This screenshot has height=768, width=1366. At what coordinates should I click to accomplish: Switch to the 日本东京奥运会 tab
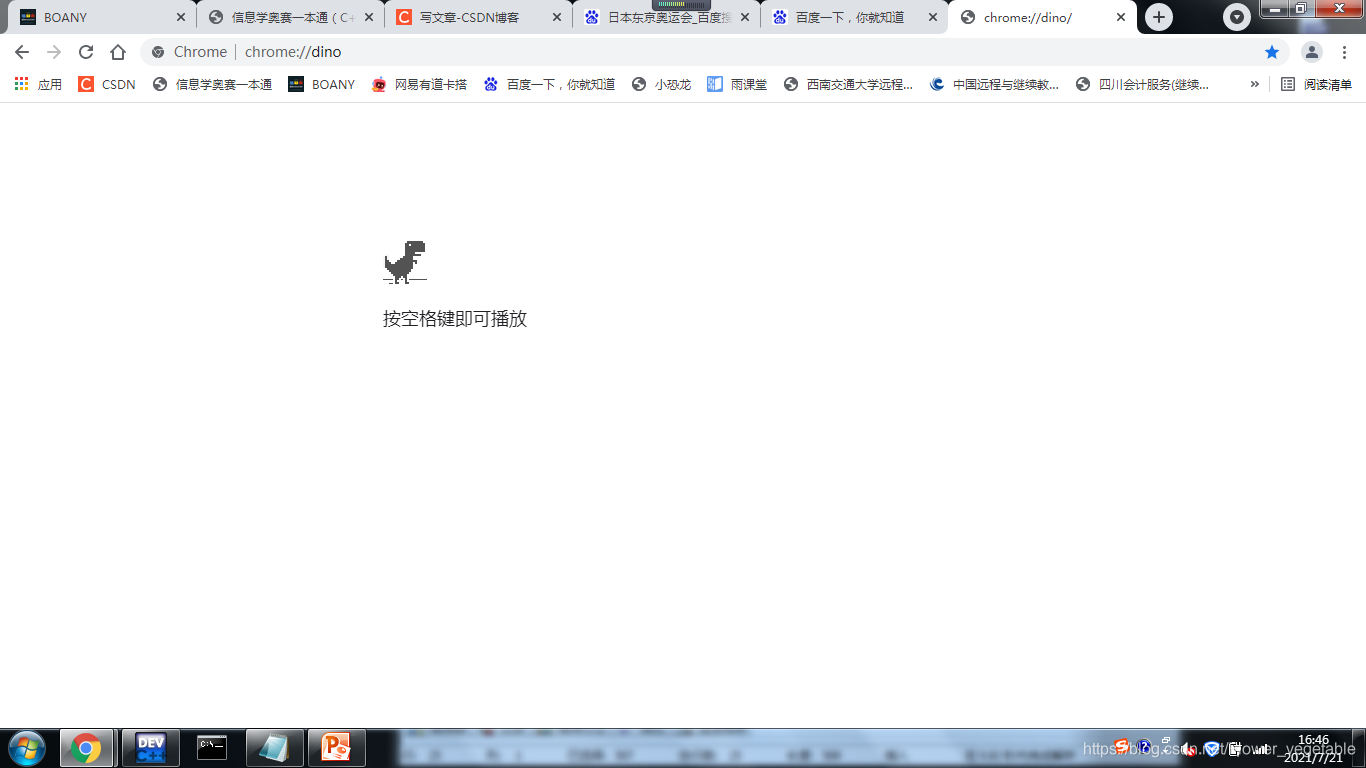coord(664,17)
